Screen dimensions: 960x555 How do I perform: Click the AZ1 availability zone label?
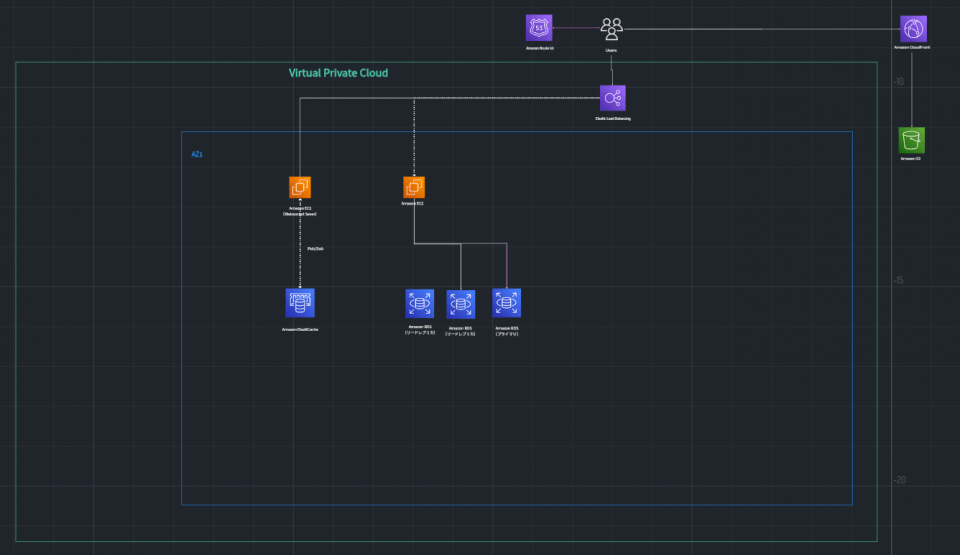coord(197,154)
